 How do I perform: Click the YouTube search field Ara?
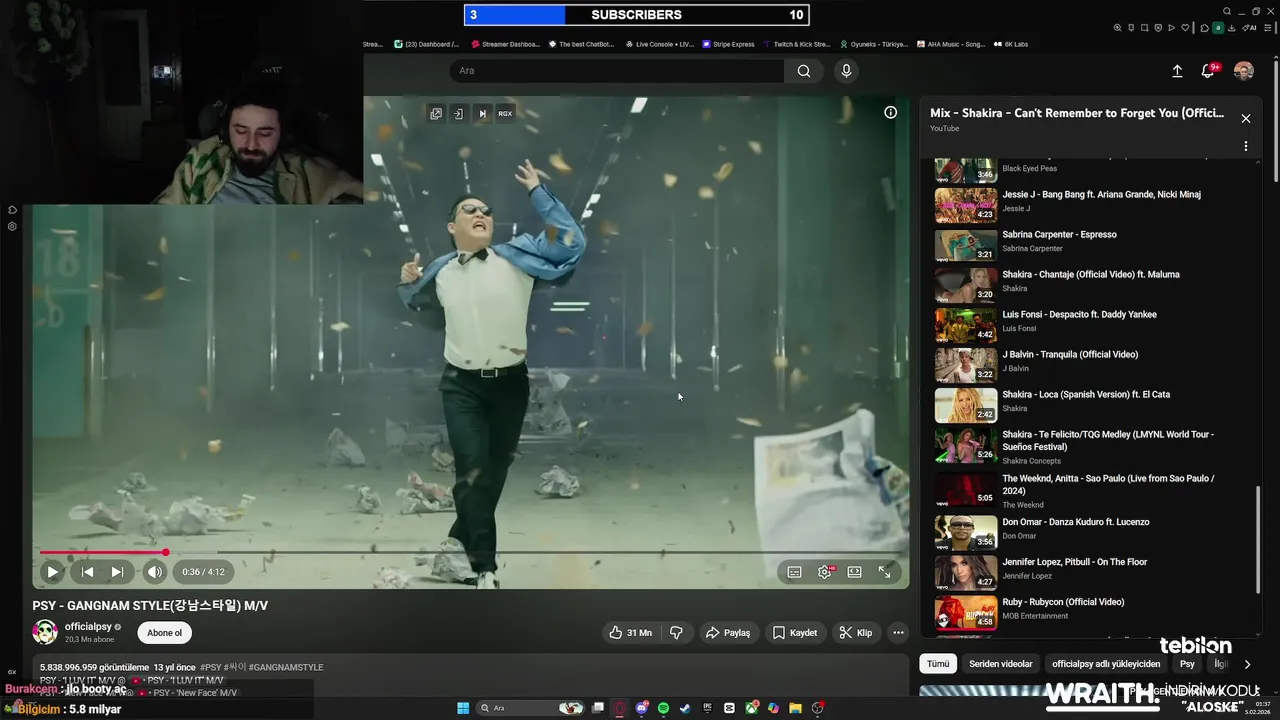pyautogui.click(x=617, y=71)
